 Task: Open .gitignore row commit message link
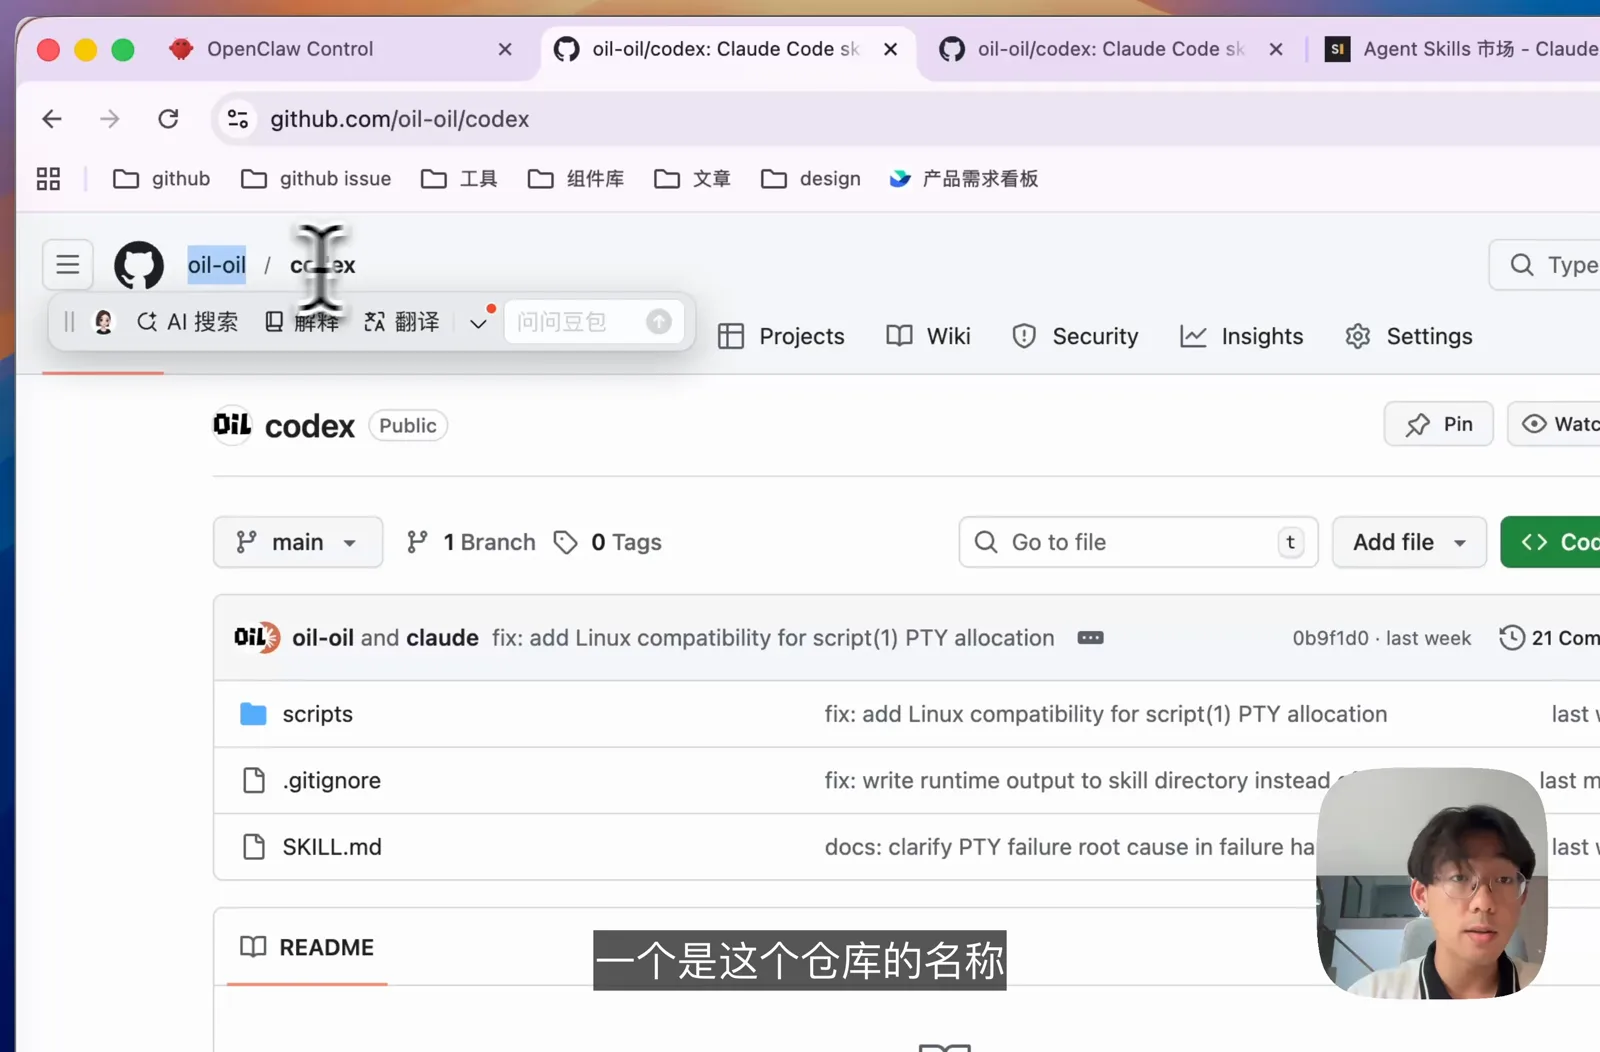(x=1077, y=781)
